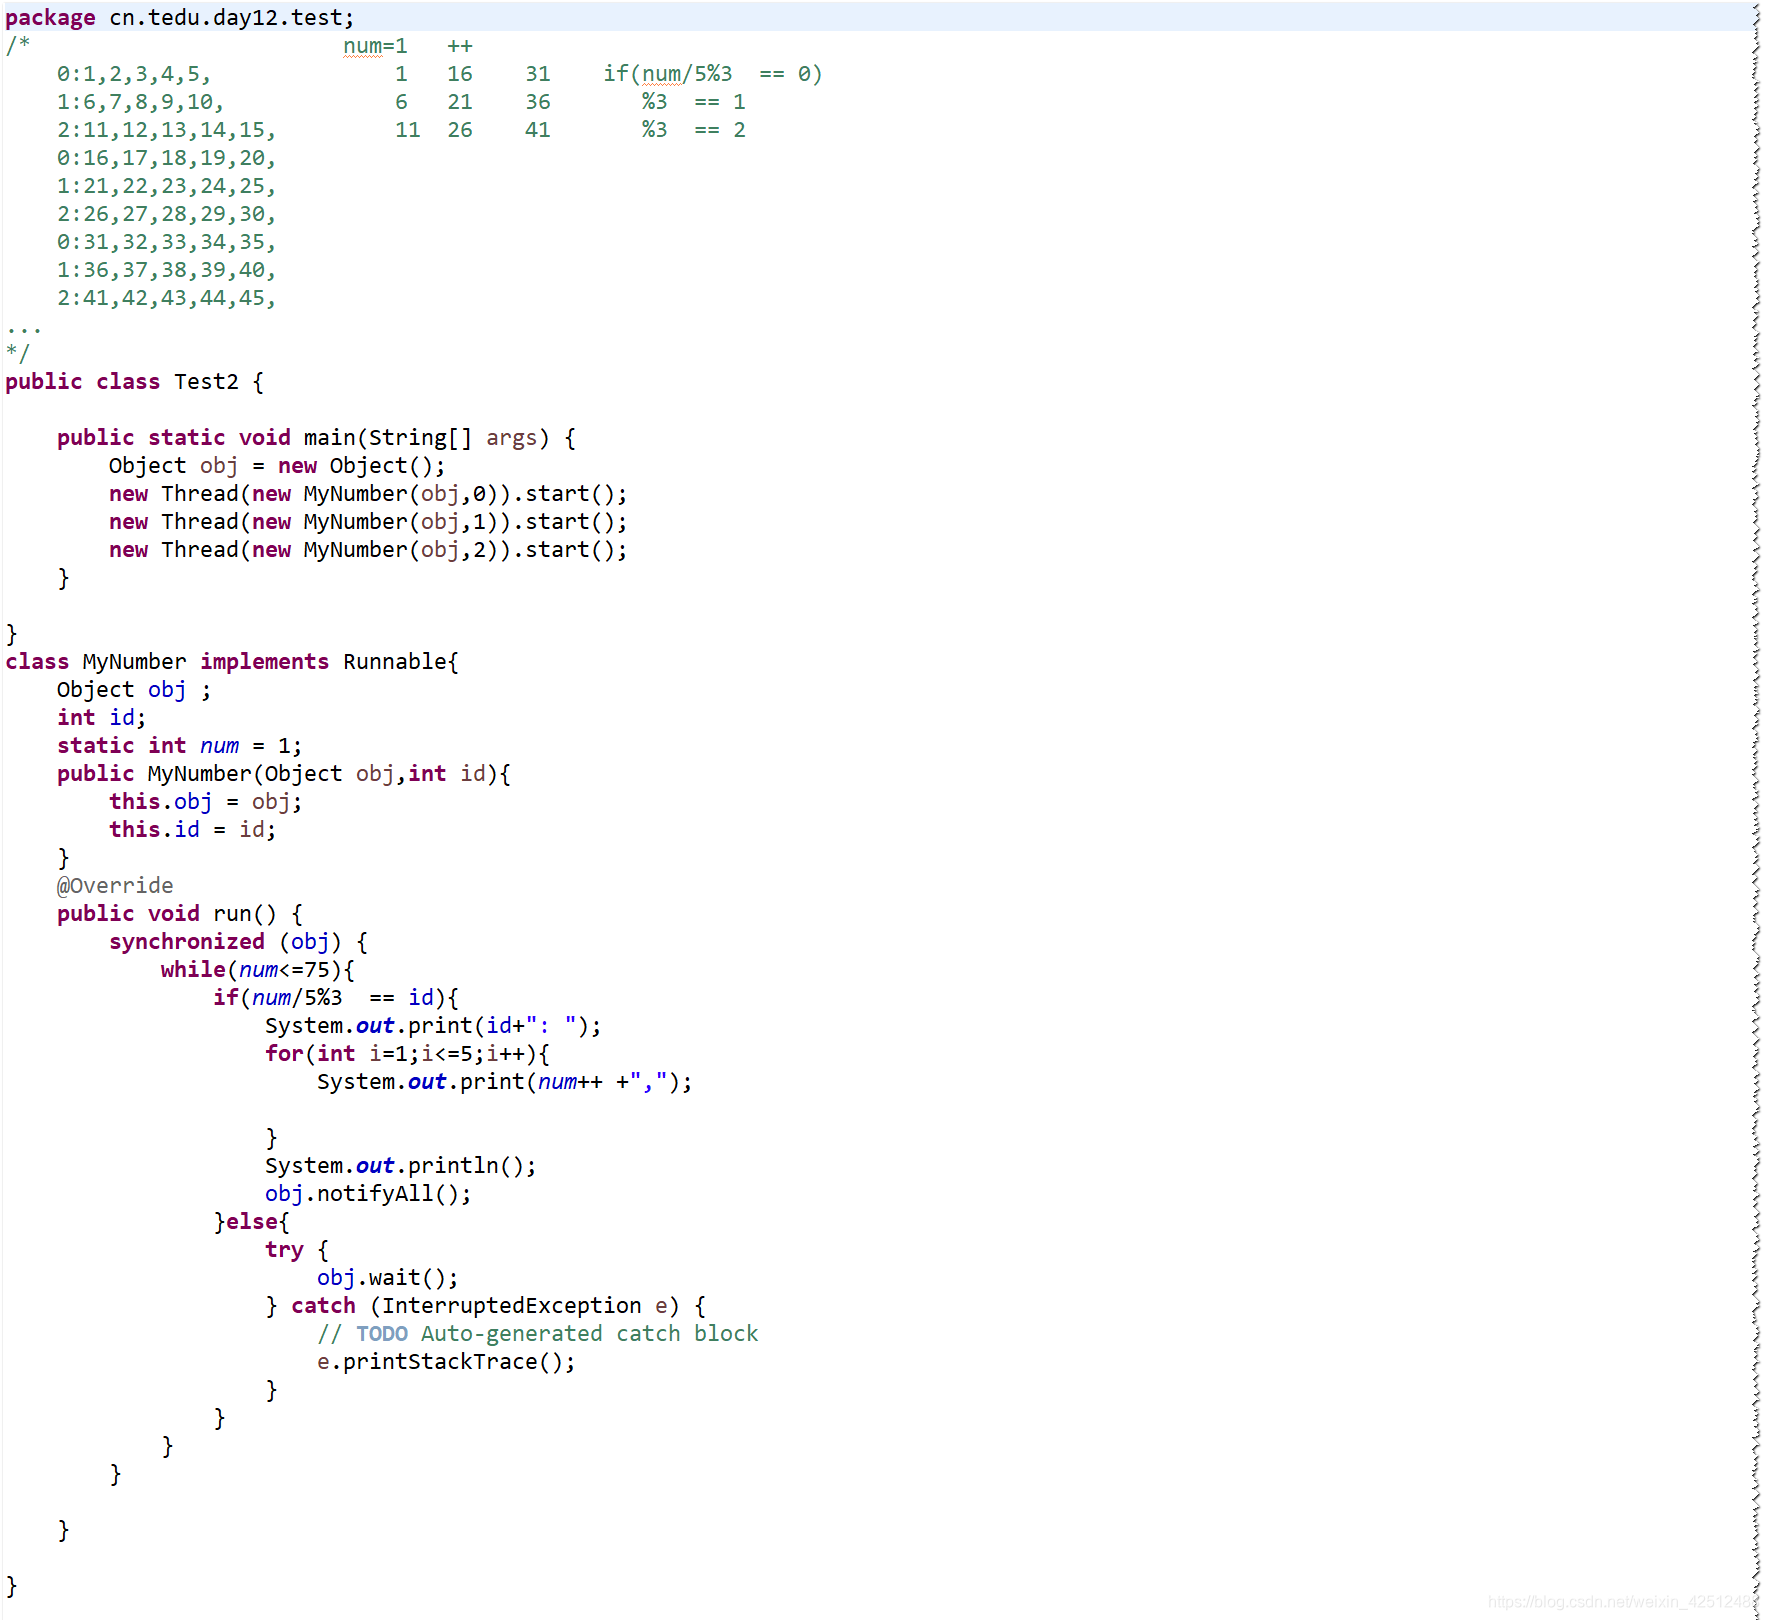The width and height of the screenshot is (1769, 1620).
Task: Click the MyNumber constructor signature
Action: [x=284, y=773]
